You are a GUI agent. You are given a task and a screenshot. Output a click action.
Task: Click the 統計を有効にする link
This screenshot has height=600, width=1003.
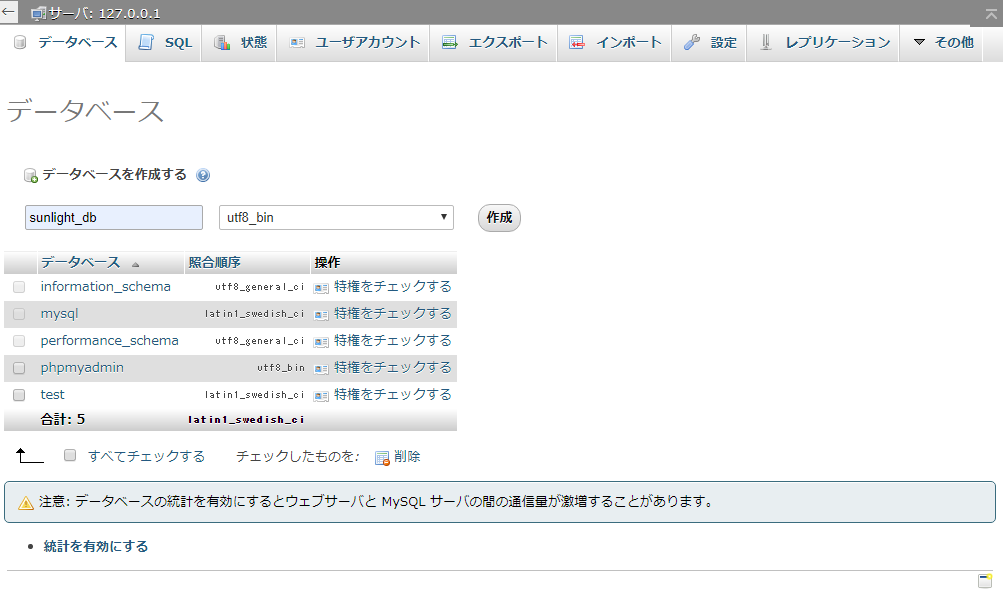96,546
